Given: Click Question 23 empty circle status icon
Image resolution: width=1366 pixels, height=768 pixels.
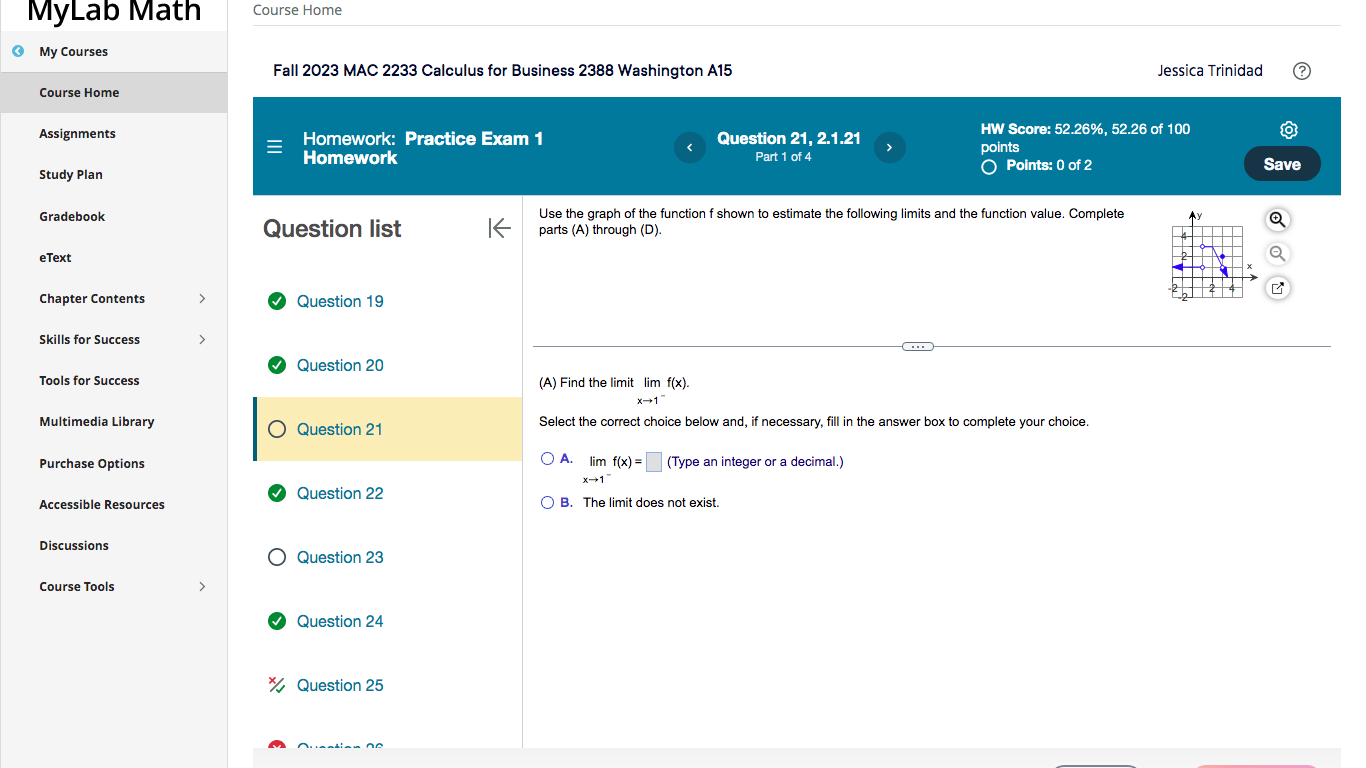Looking at the screenshot, I should coord(277,557).
